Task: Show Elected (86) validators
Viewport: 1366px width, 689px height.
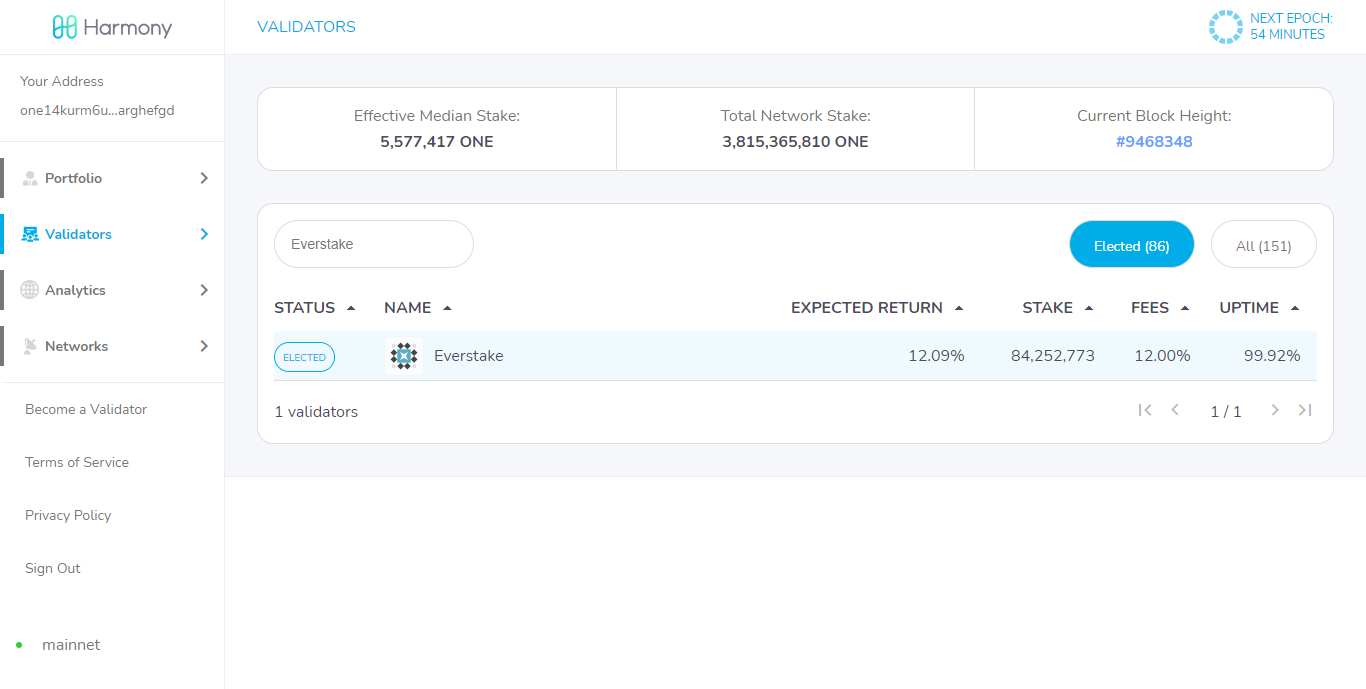Action: pyautogui.click(x=1132, y=245)
